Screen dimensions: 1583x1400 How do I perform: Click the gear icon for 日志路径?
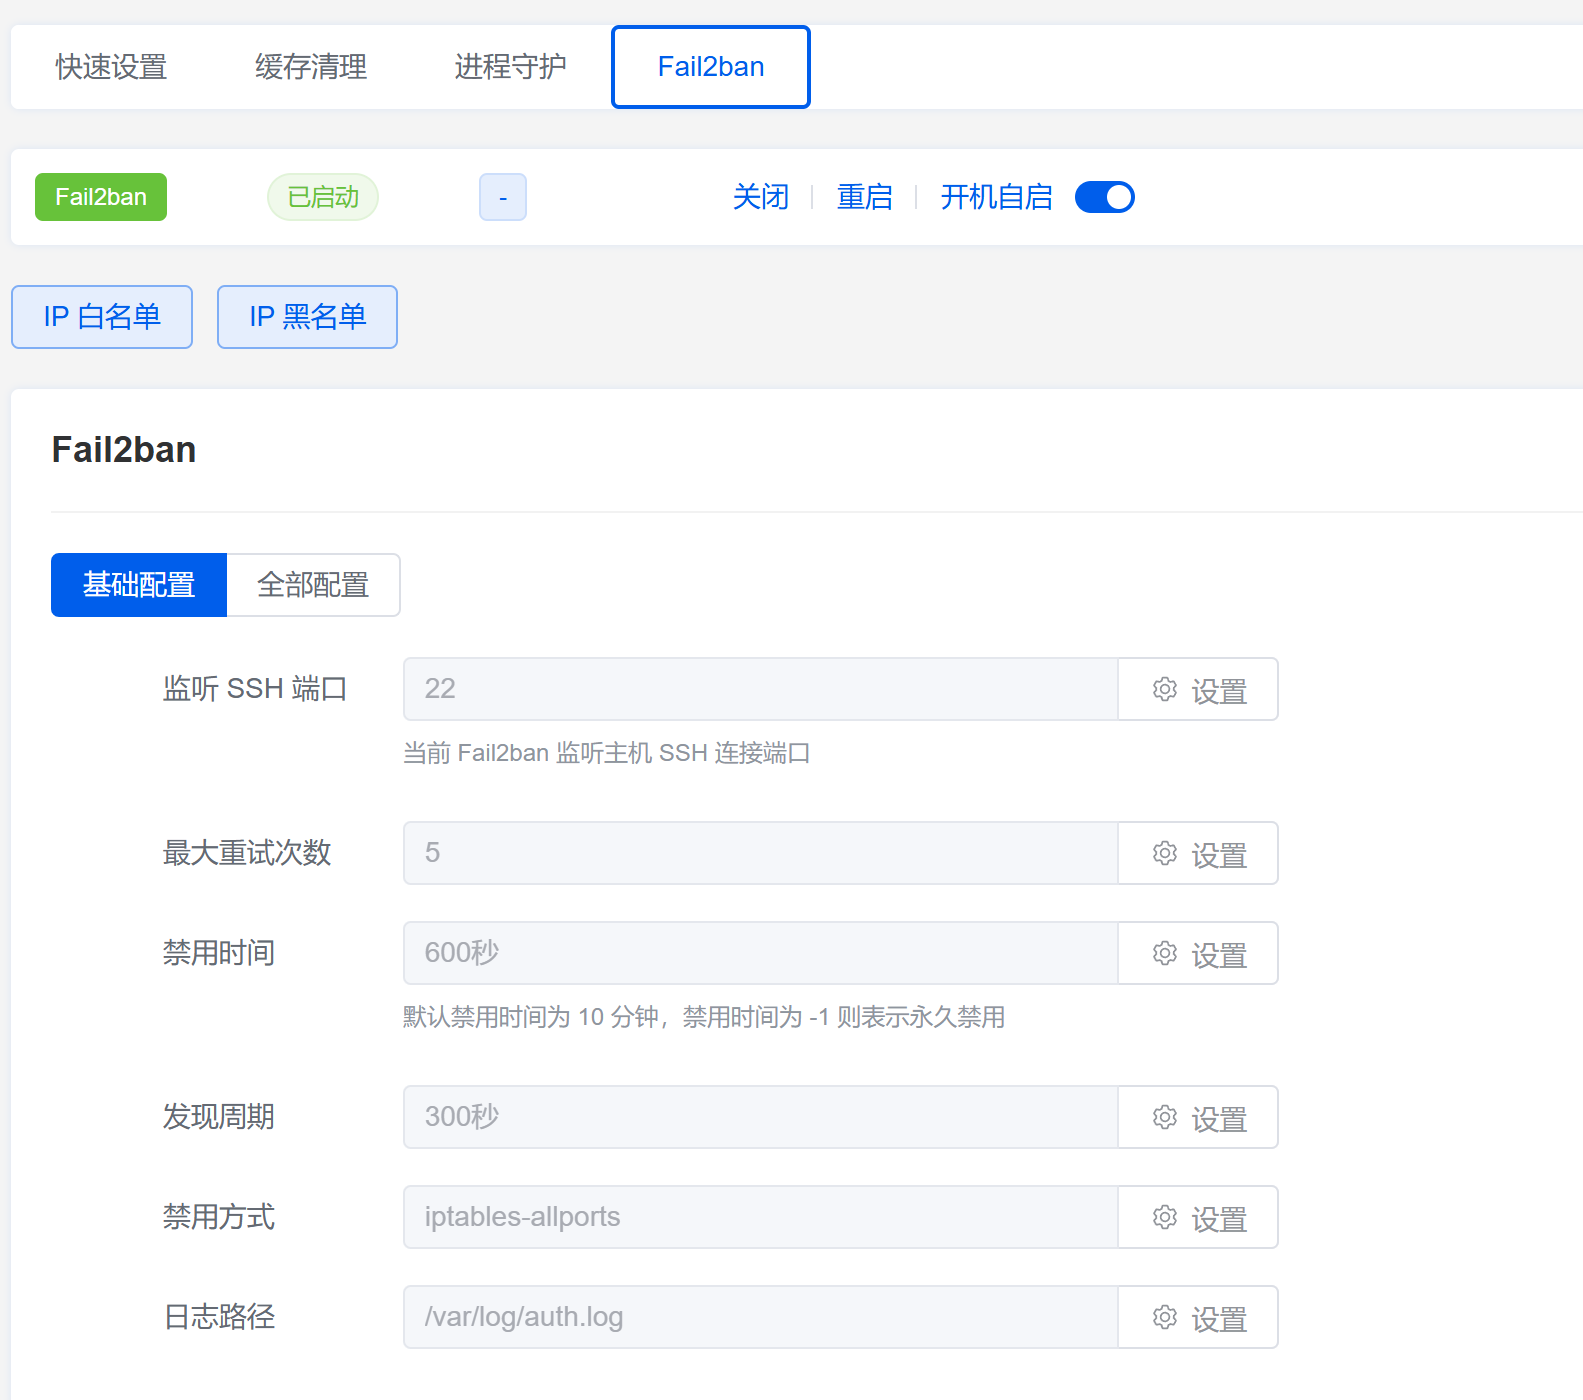[1164, 1317]
